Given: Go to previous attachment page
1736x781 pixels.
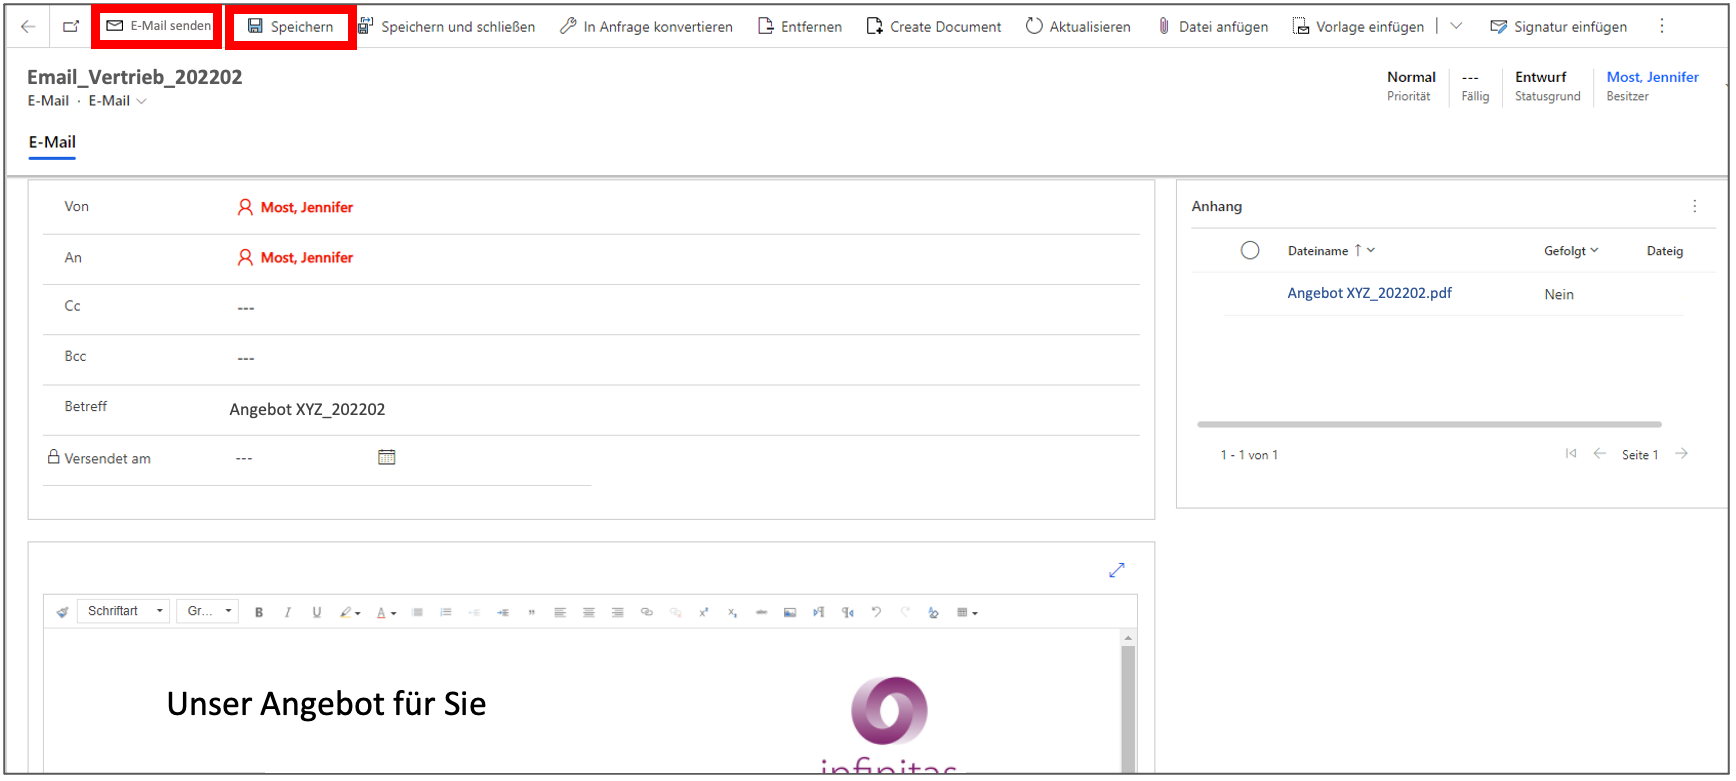Looking at the screenshot, I should (1600, 454).
